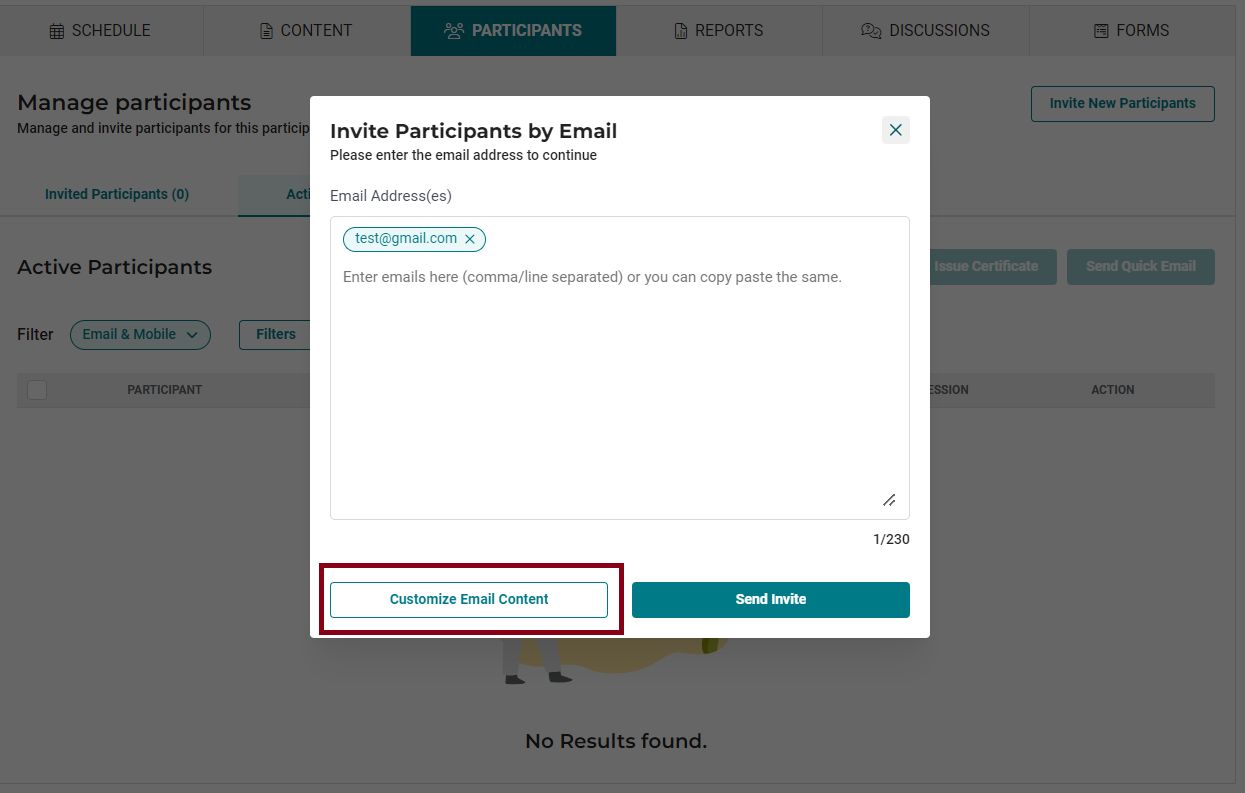Remove the test@gmail.com email chip
The image size is (1245, 793).
(x=470, y=239)
